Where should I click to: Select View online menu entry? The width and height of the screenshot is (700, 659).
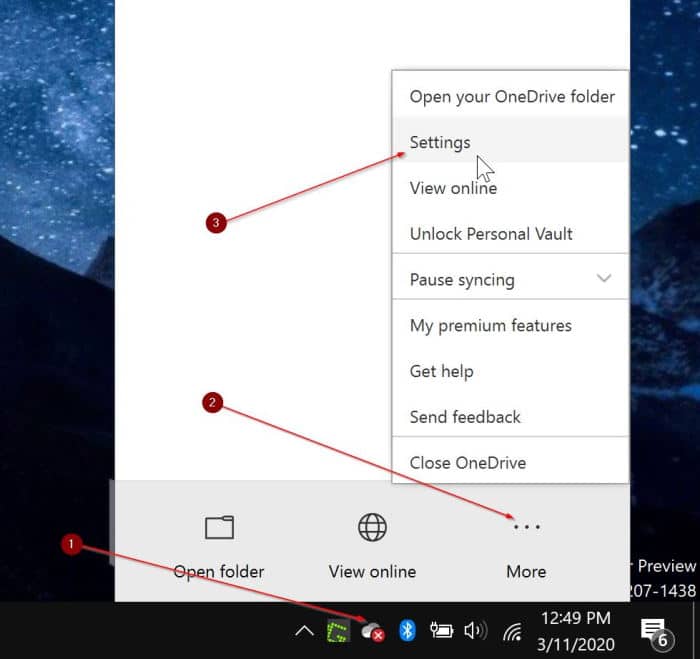[x=511, y=188]
